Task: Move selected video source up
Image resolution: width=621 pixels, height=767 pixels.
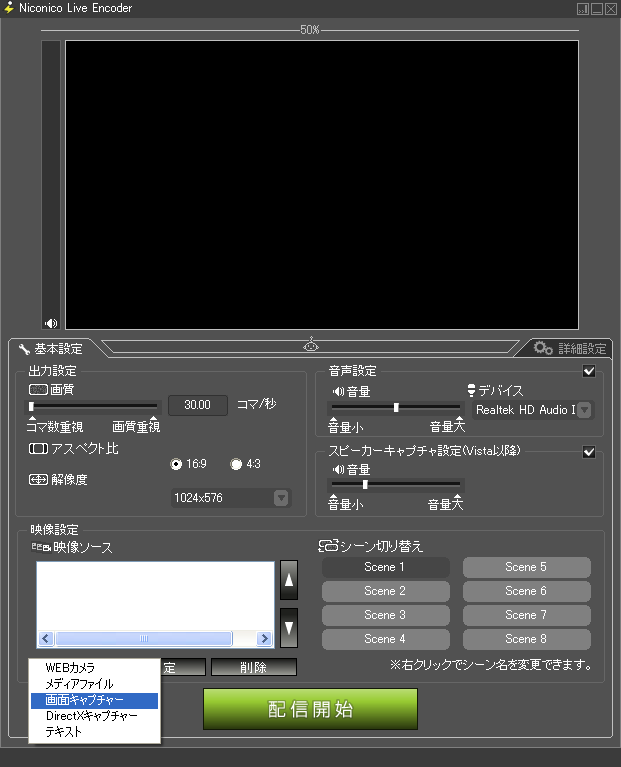Action: click(x=289, y=580)
